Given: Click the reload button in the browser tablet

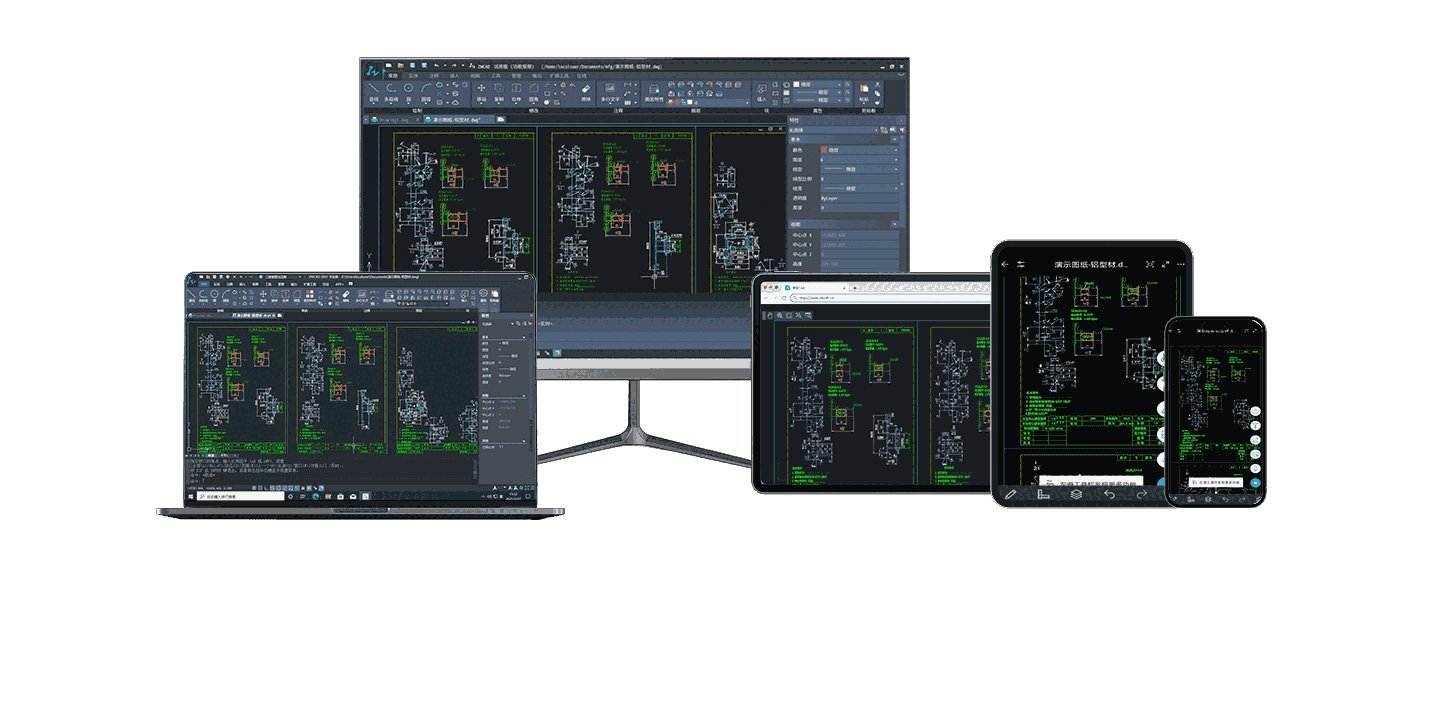Looking at the screenshot, I should click(x=784, y=298).
